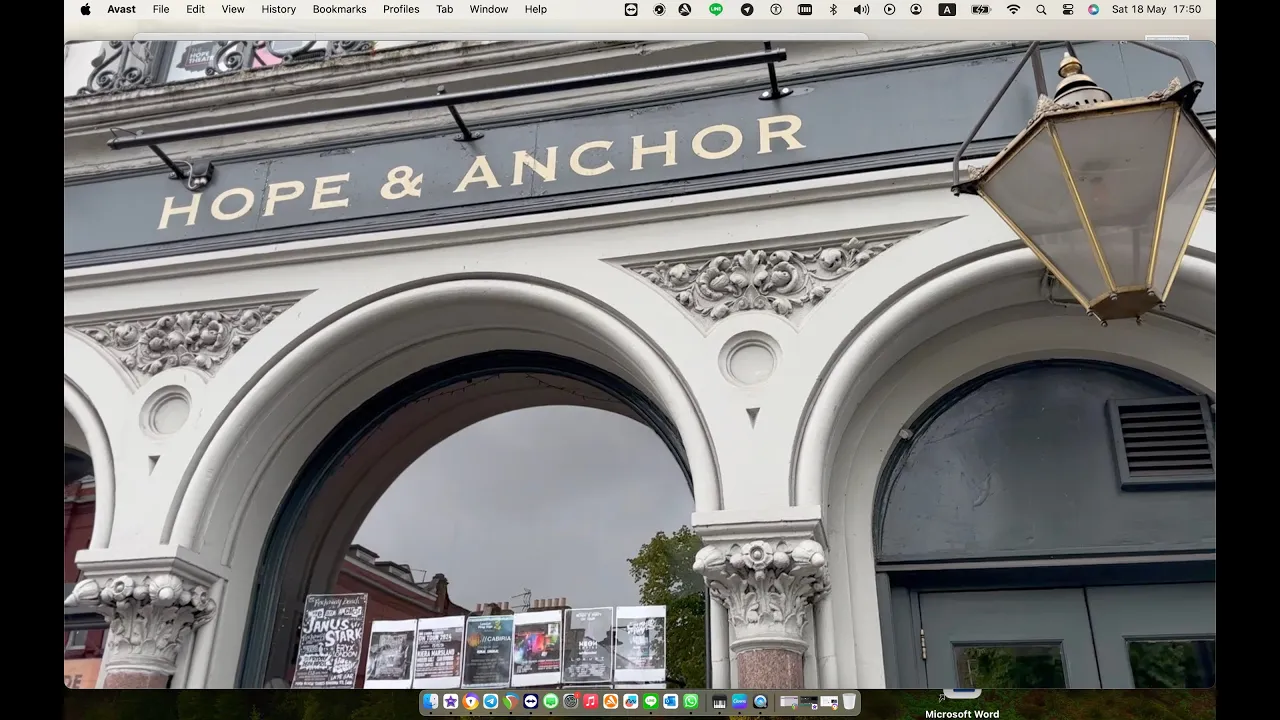Click the date and time 'Sat 18 May 17:50'
Image resolution: width=1280 pixels, height=720 pixels.
tap(1157, 9)
